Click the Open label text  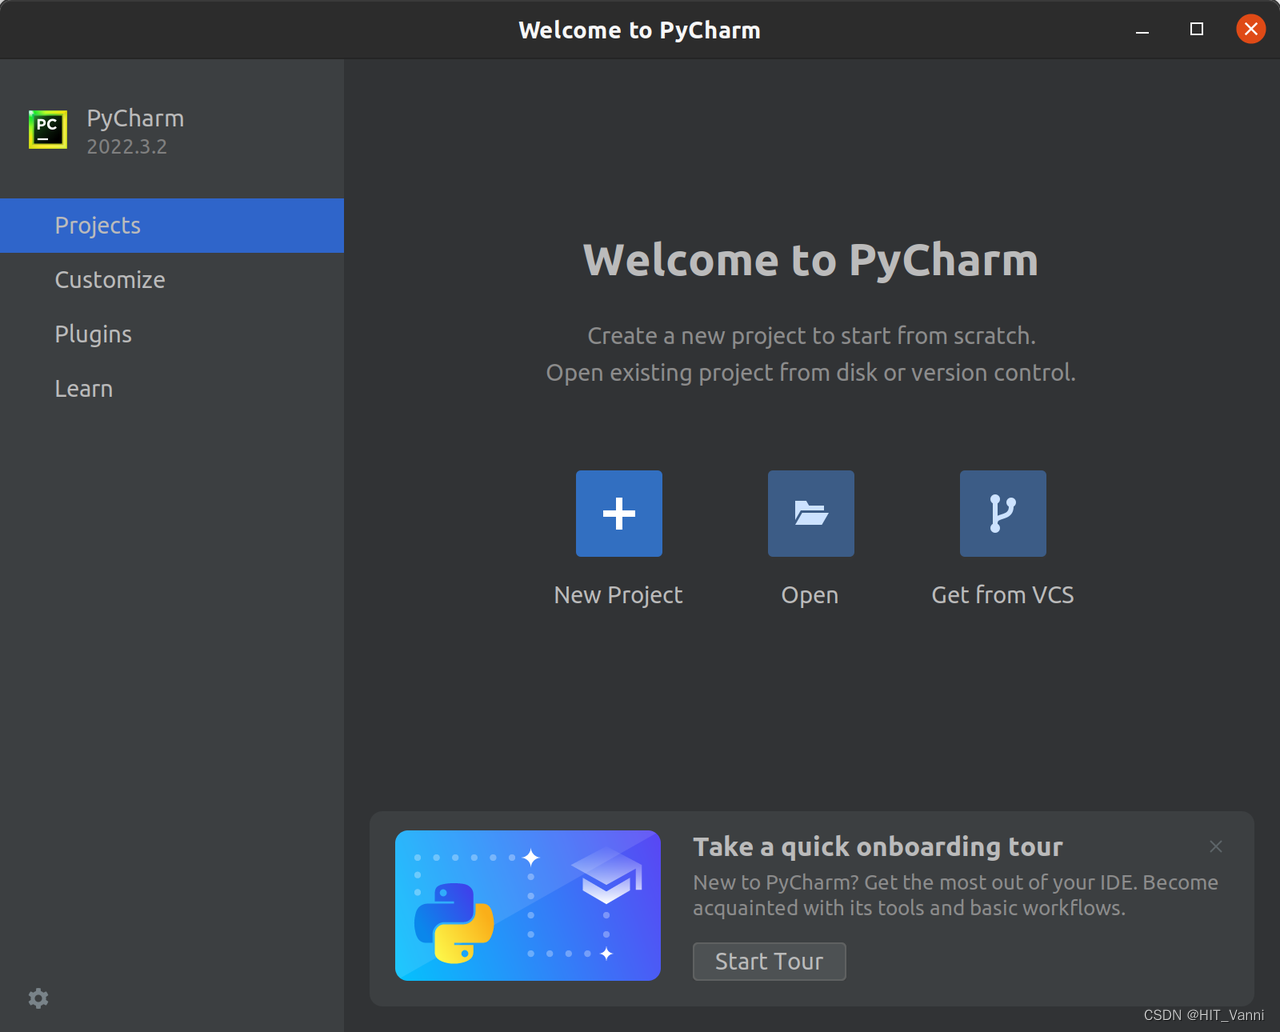(x=810, y=595)
